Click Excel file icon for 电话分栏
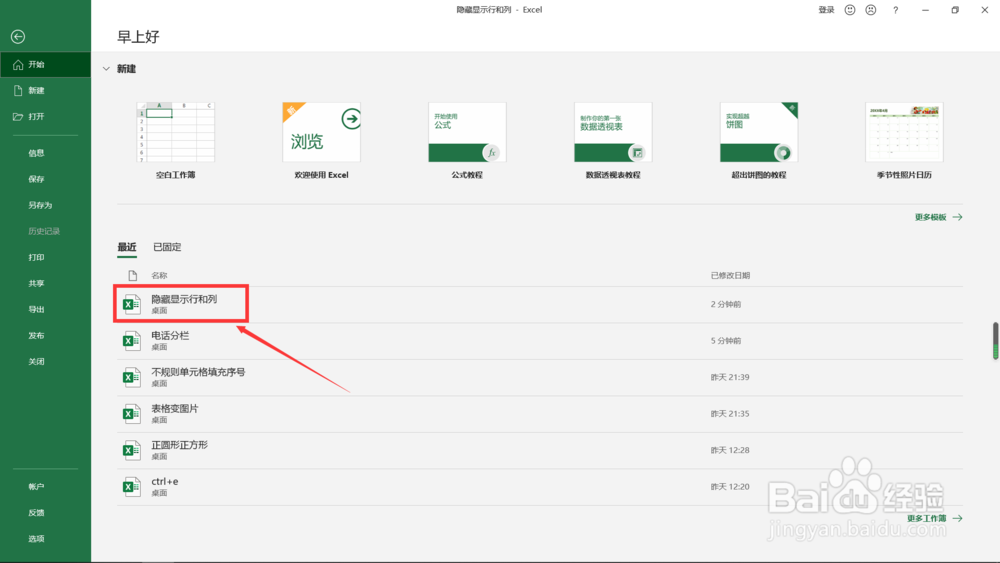 tap(131, 341)
